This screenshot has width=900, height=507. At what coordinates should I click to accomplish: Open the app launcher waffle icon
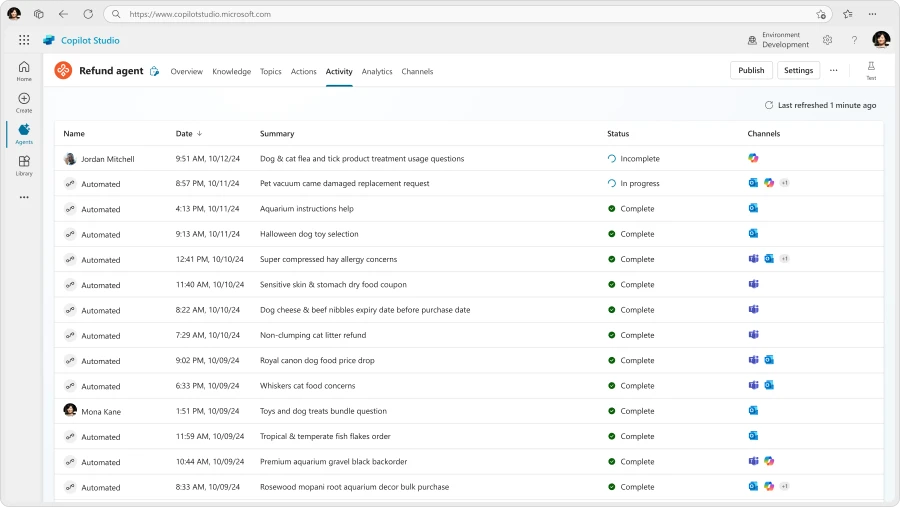pos(24,40)
